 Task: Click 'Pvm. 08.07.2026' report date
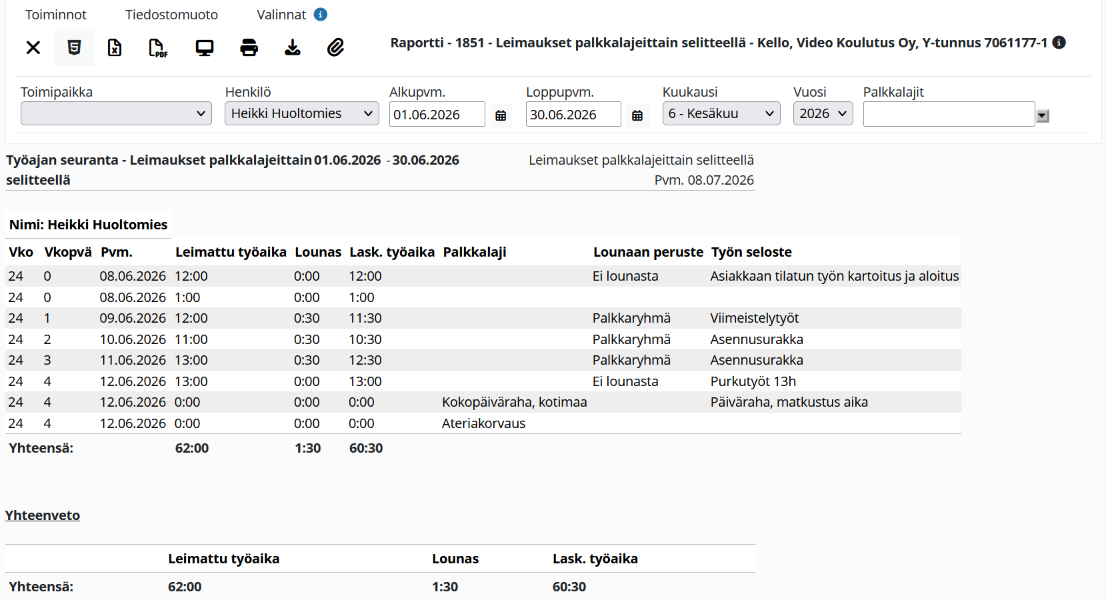[704, 180]
